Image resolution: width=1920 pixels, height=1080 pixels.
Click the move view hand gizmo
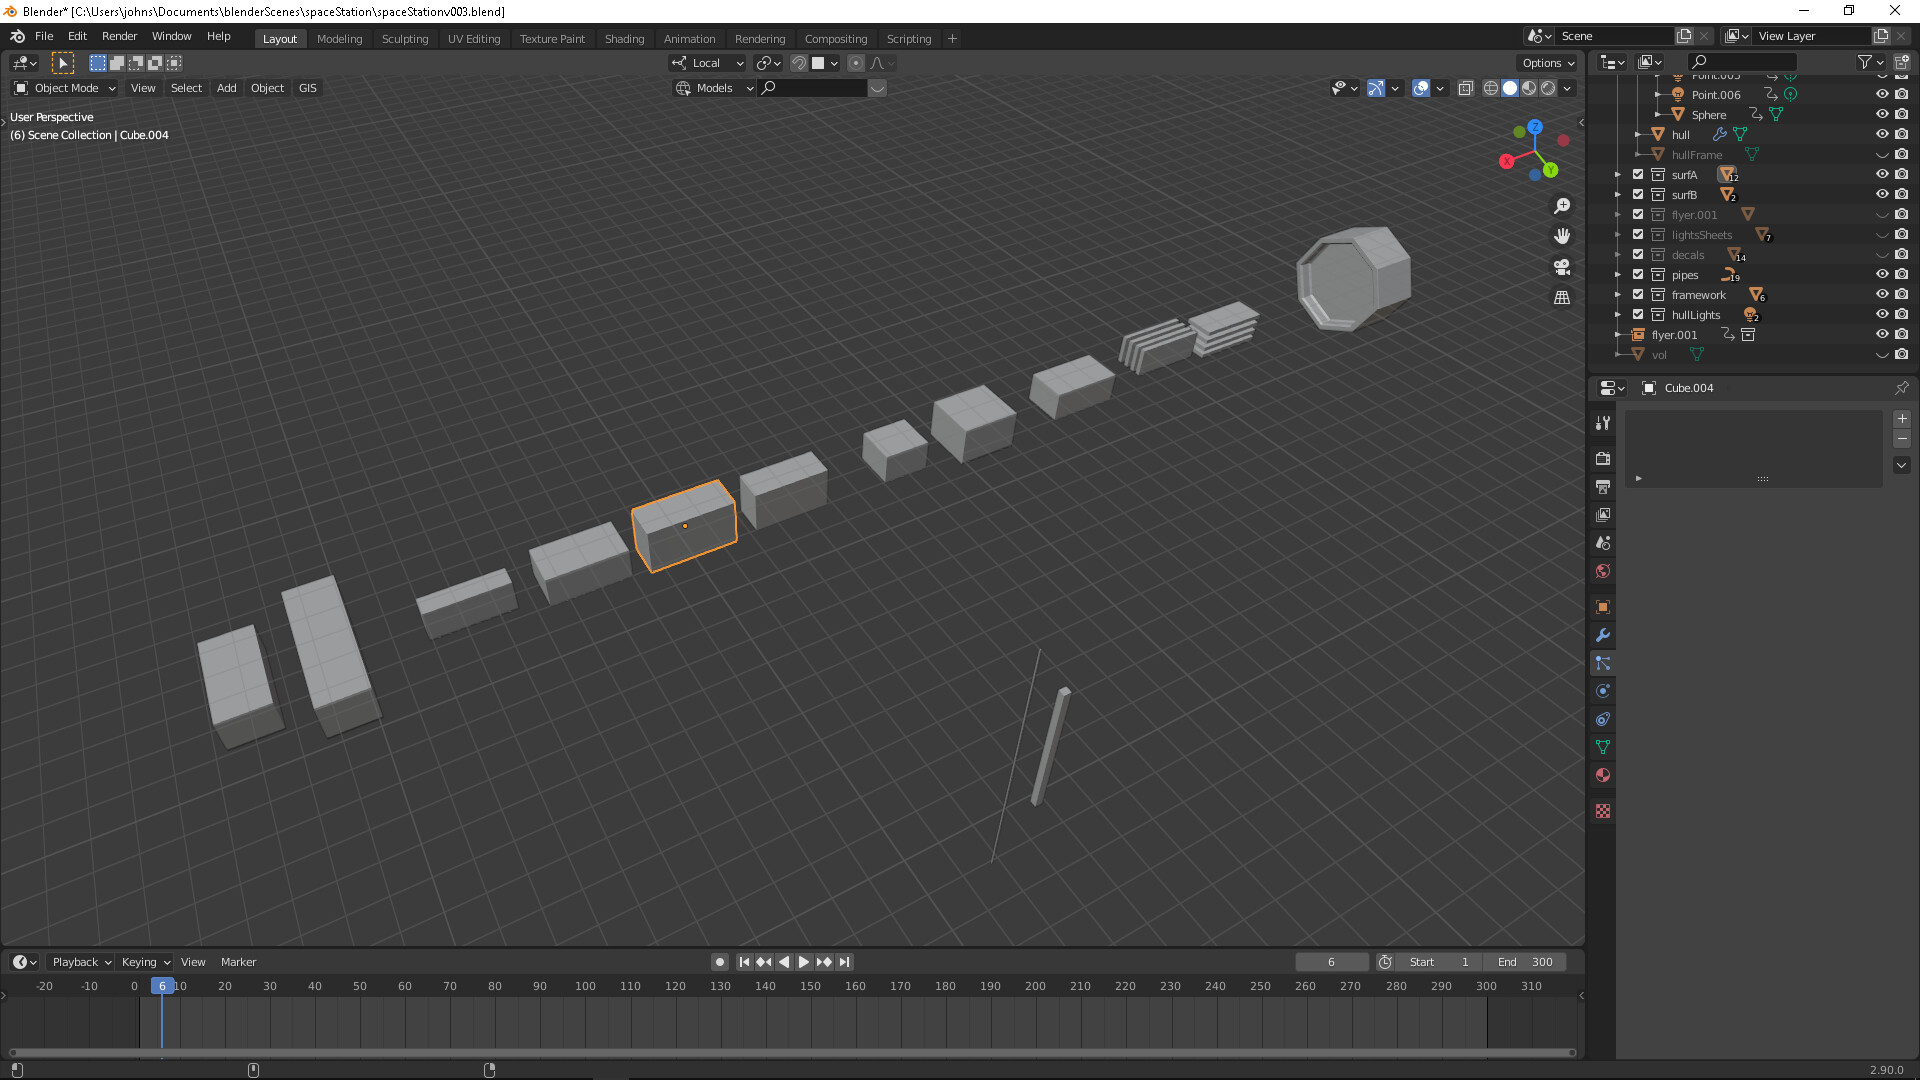1562,236
